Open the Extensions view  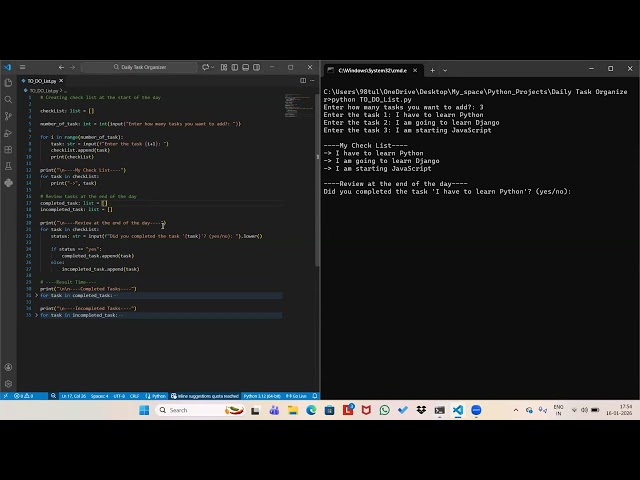point(8,150)
